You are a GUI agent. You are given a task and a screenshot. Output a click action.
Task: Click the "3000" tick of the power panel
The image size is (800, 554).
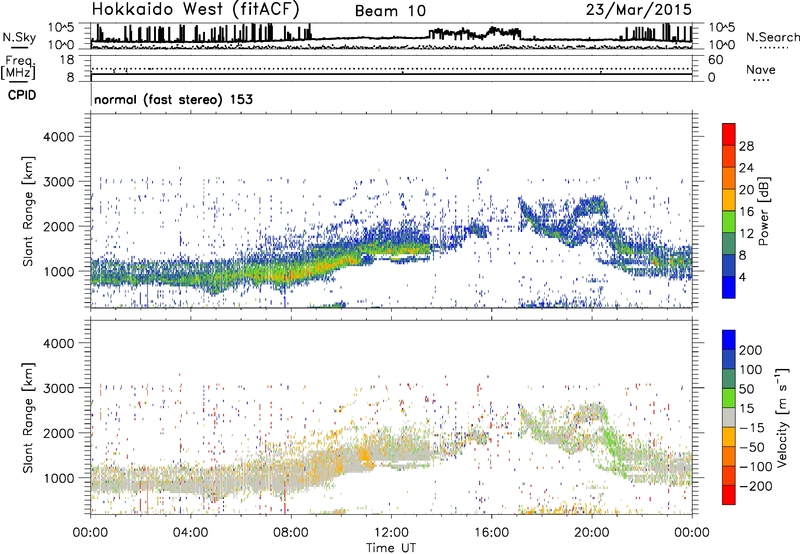point(59,182)
